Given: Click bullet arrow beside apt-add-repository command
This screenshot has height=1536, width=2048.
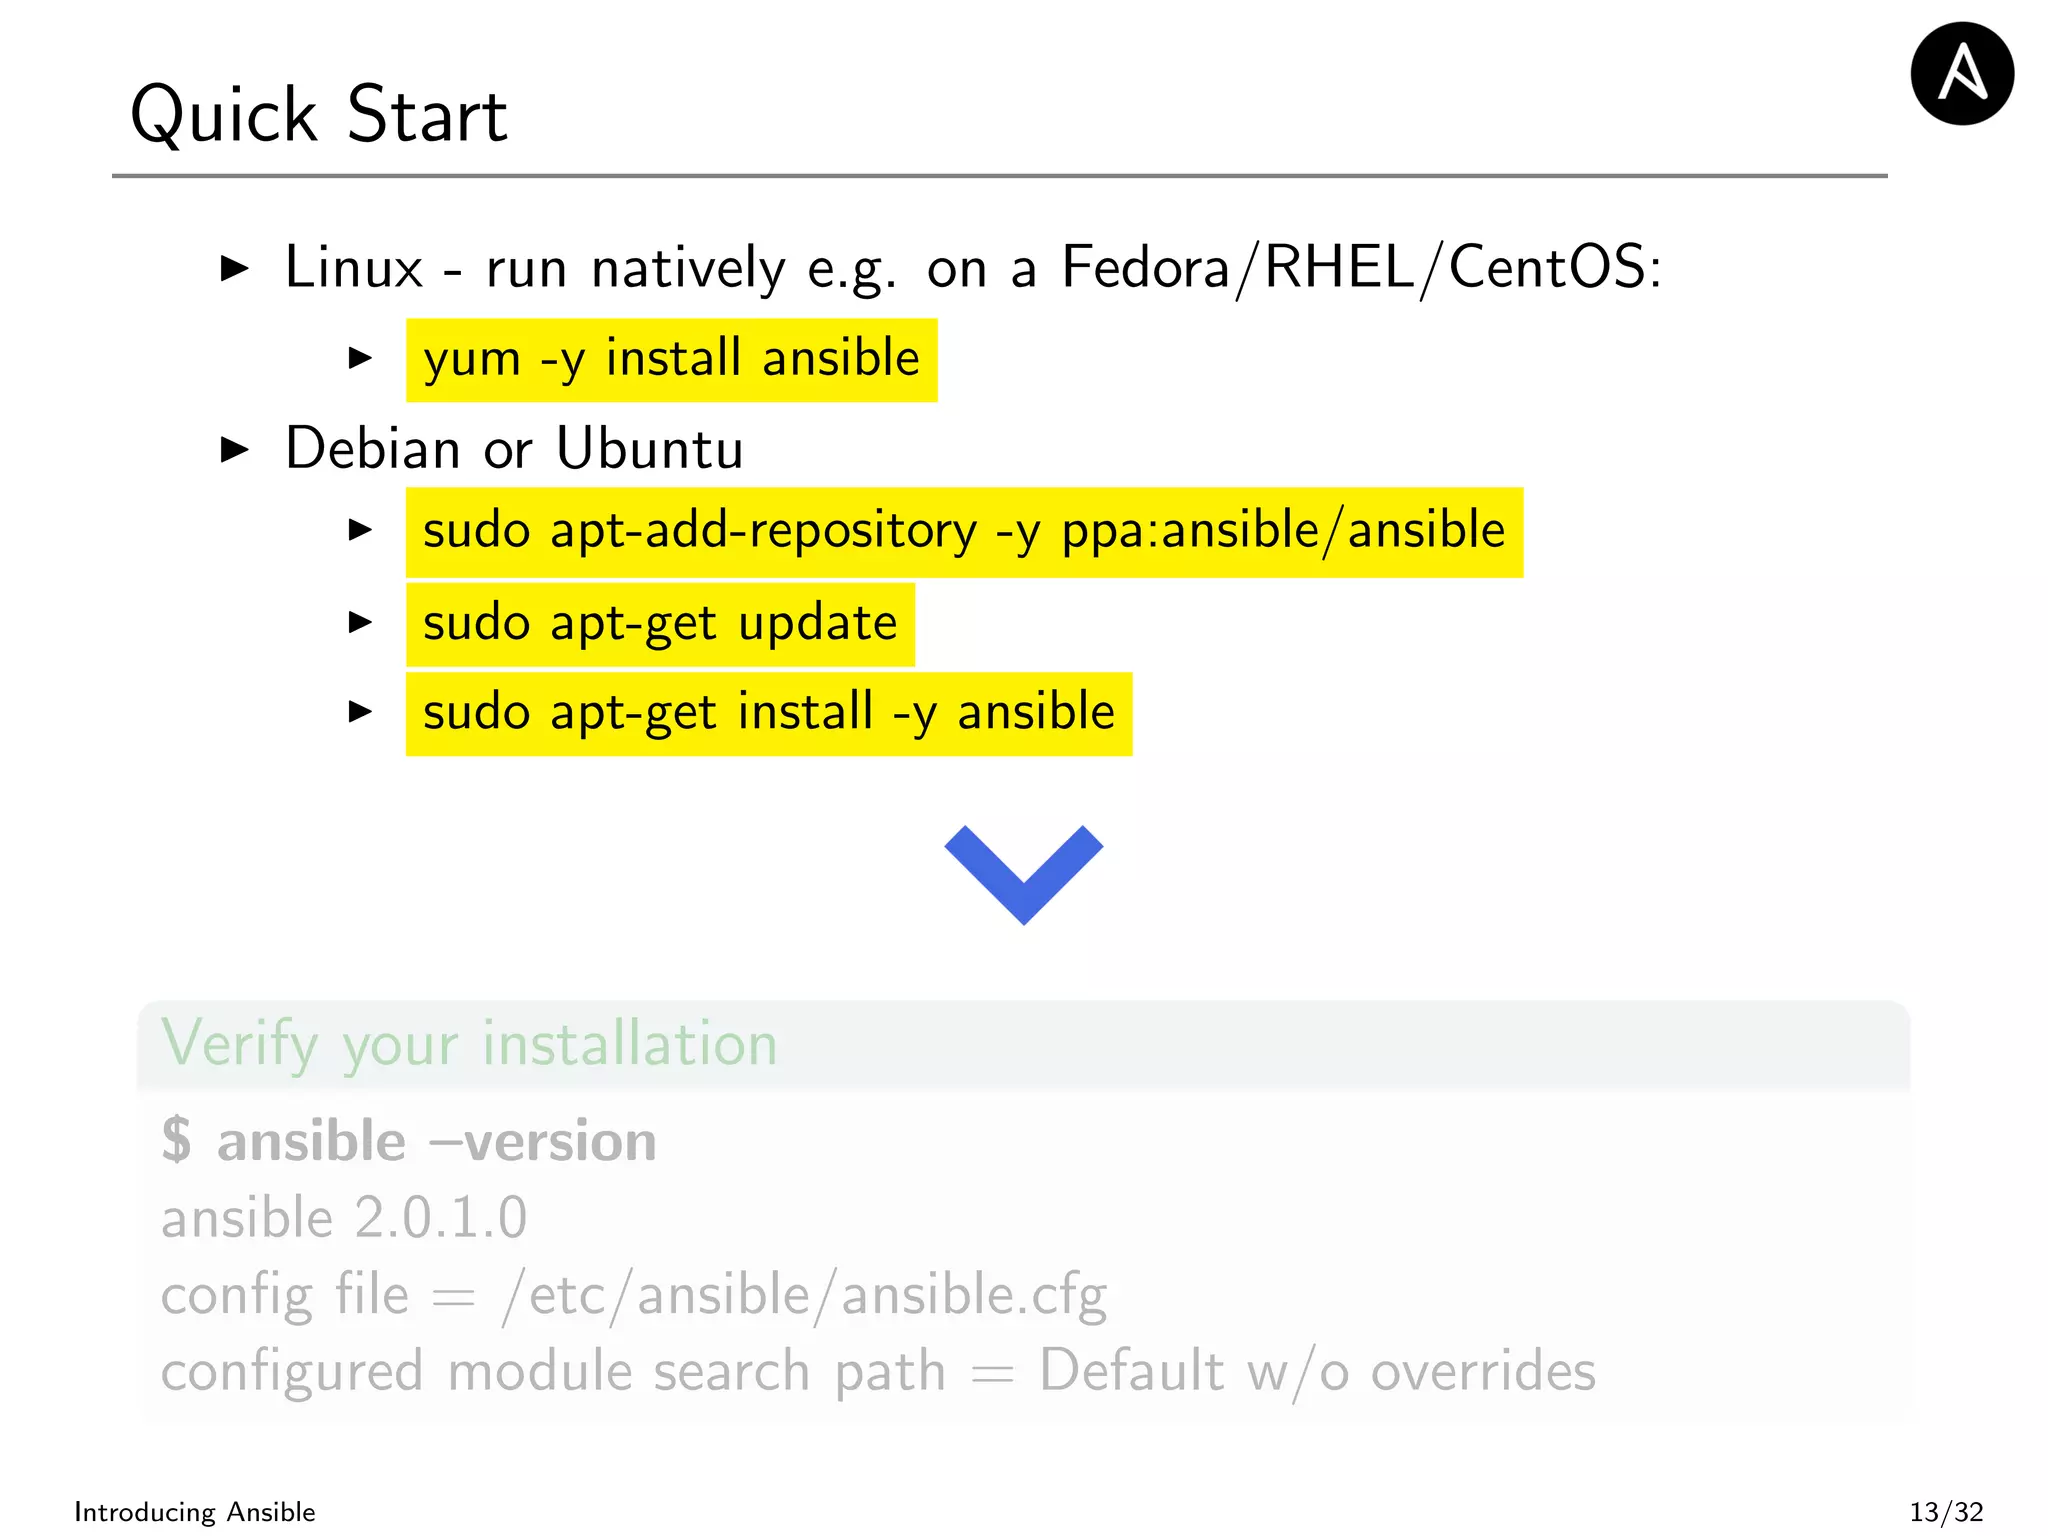Looking at the screenshot, I should pos(360,530).
